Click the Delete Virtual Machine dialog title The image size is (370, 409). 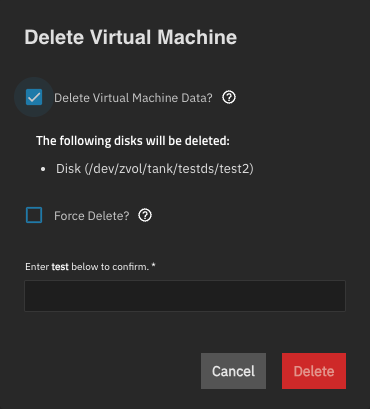[x=131, y=37]
